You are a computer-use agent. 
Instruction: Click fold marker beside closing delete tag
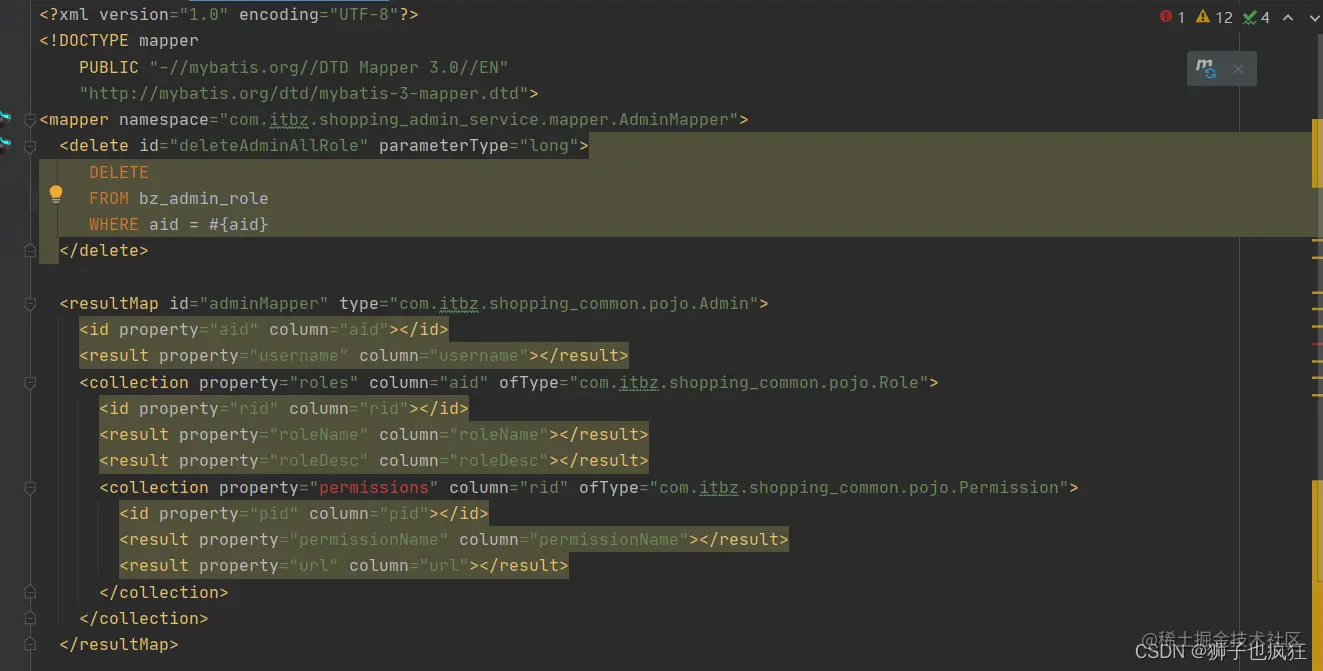[30, 251]
